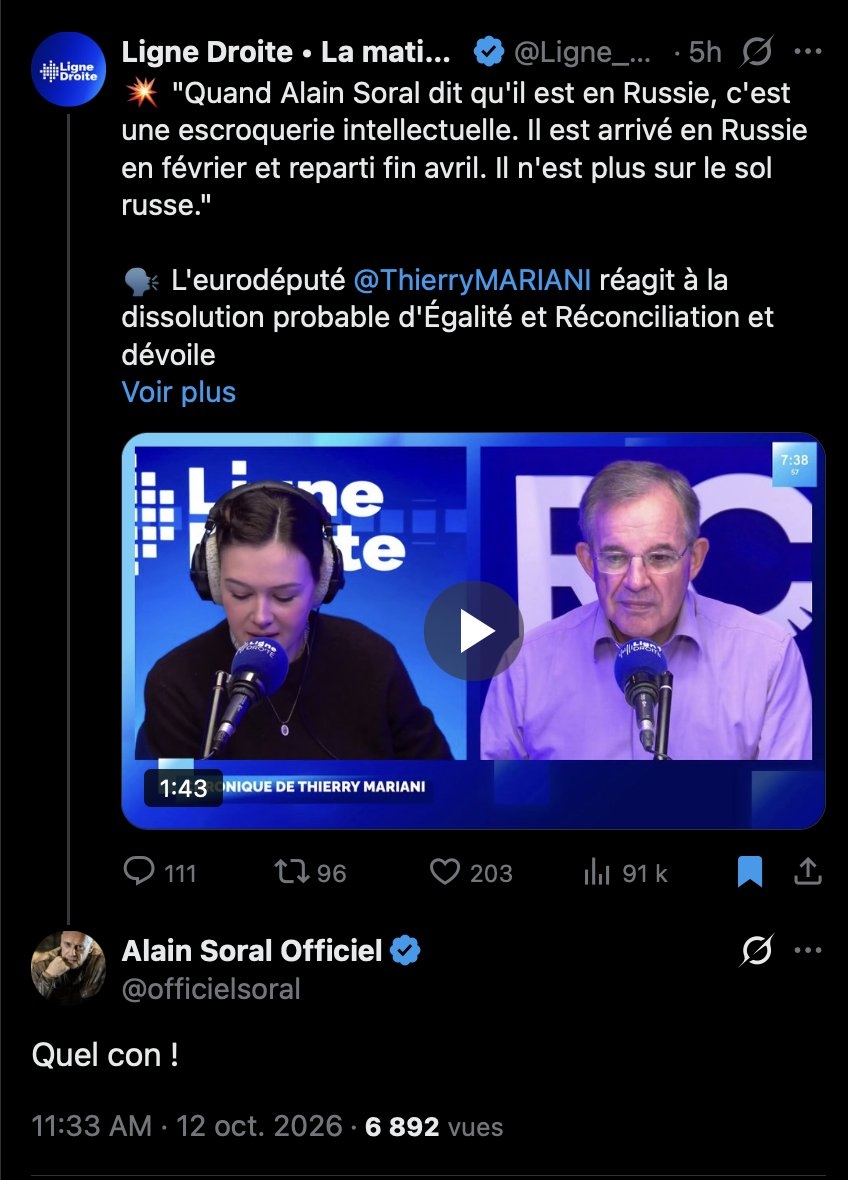
Task: Open the 12 oct. 2026 timestamp
Action: coord(259,1126)
